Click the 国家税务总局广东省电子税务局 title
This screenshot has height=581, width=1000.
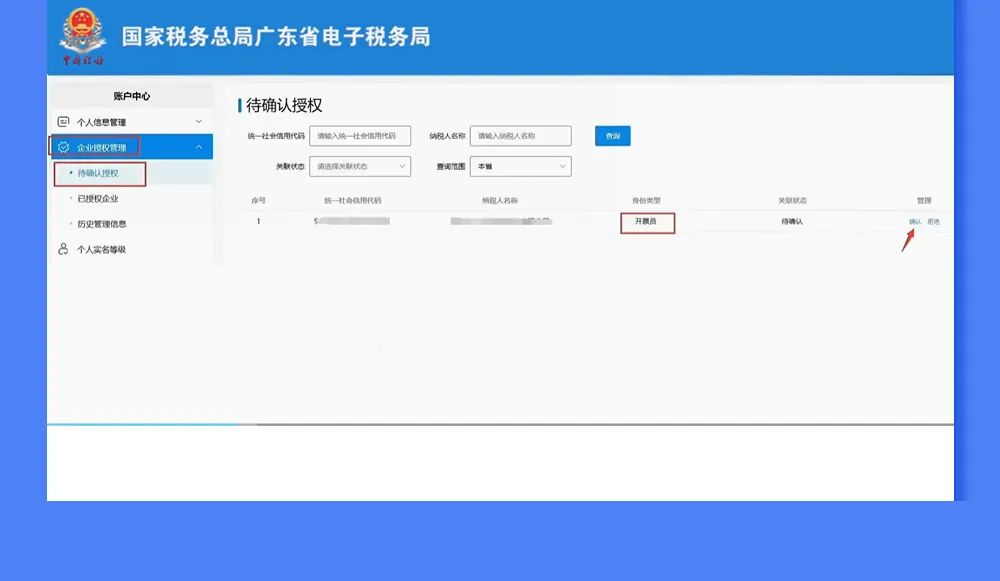[x=276, y=36]
